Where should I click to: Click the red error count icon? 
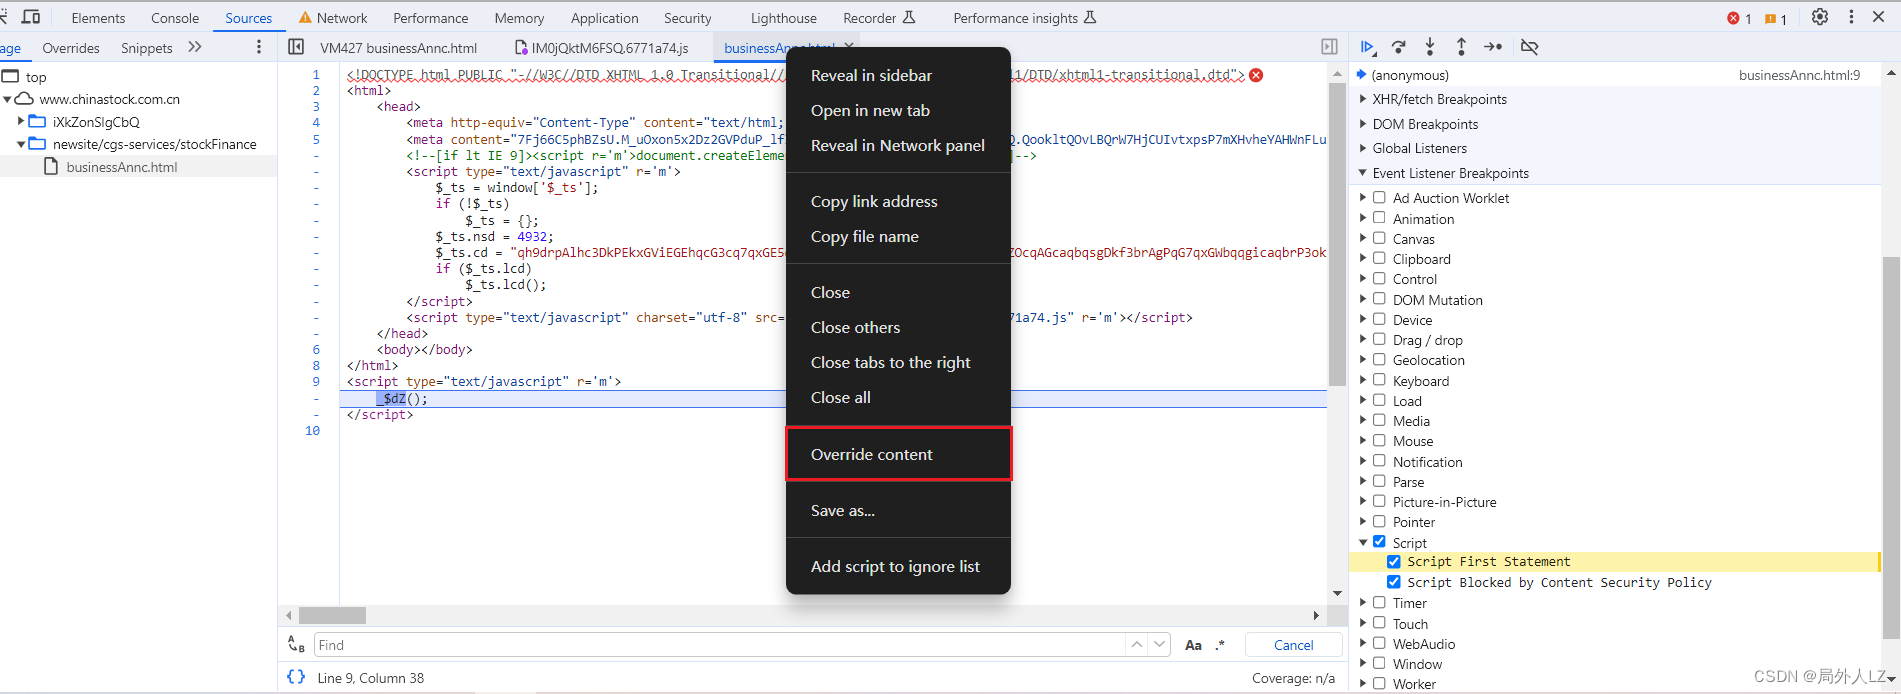[1733, 18]
